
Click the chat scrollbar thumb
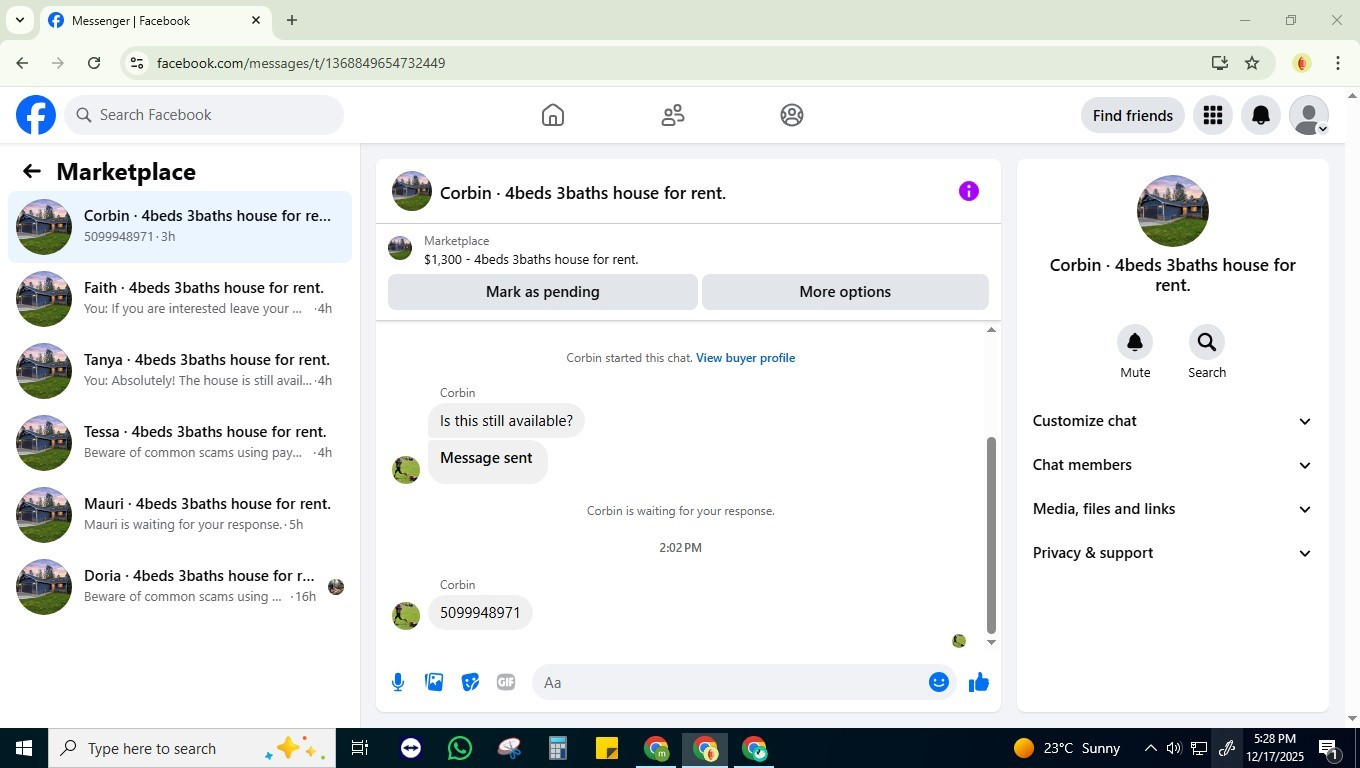(992, 535)
